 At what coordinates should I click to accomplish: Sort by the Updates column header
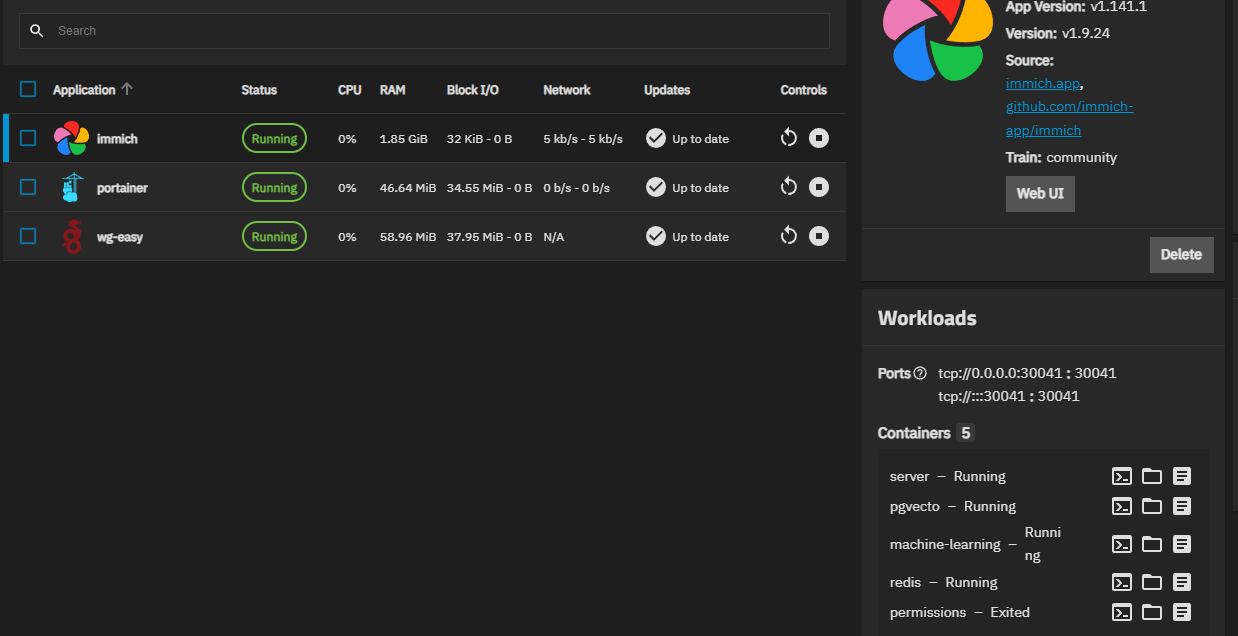tap(667, 90)
